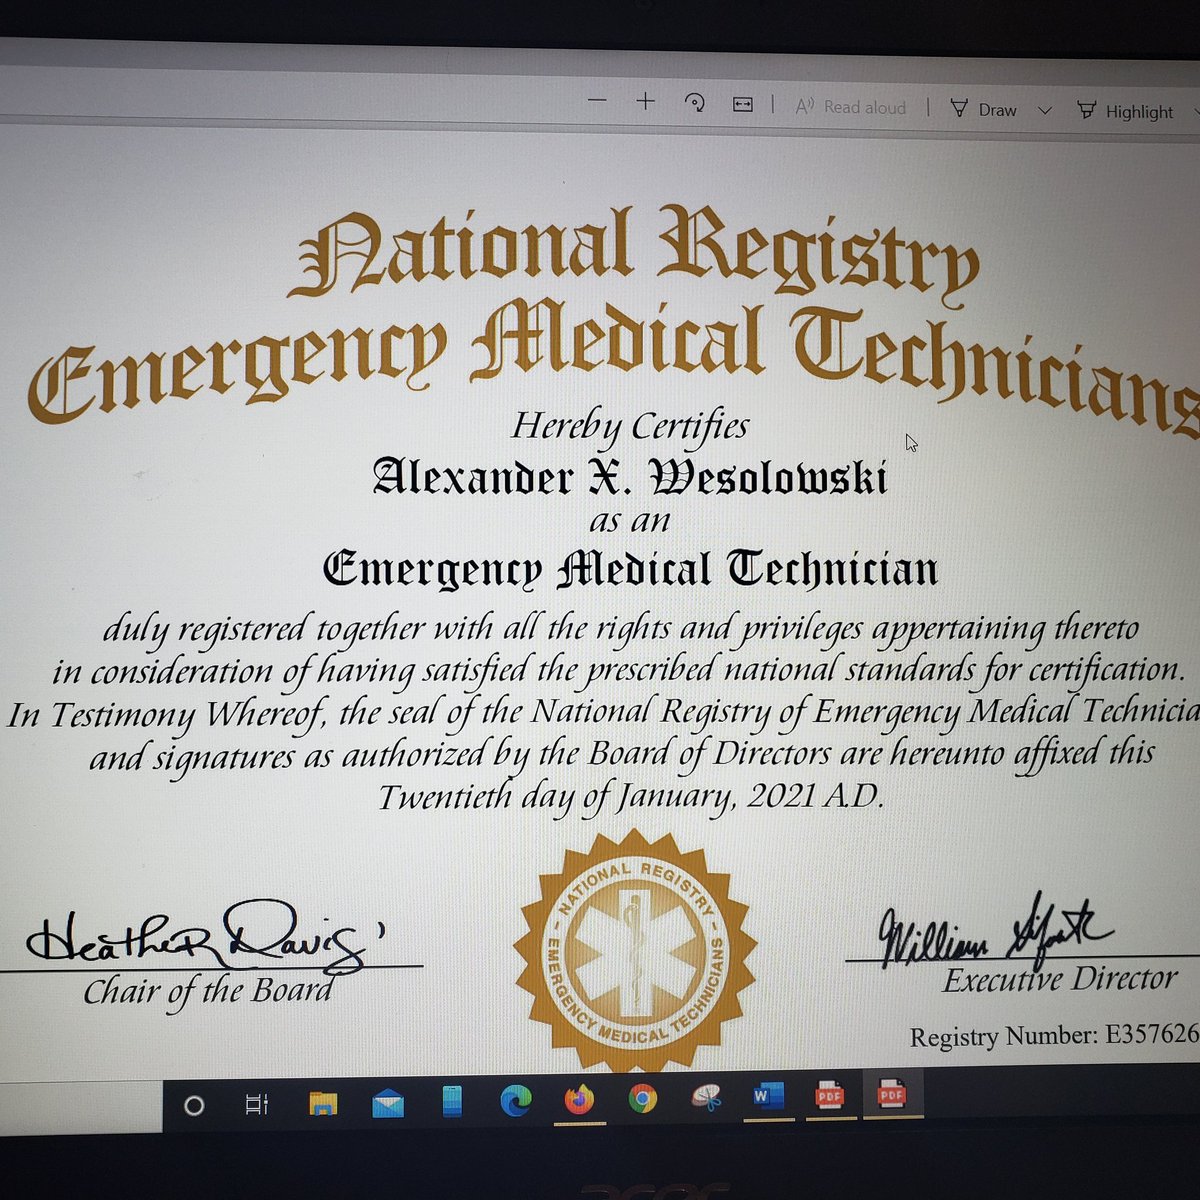Click the 'duly registered together' line
The image size is (1200, 1200).
tap(621, 630)
